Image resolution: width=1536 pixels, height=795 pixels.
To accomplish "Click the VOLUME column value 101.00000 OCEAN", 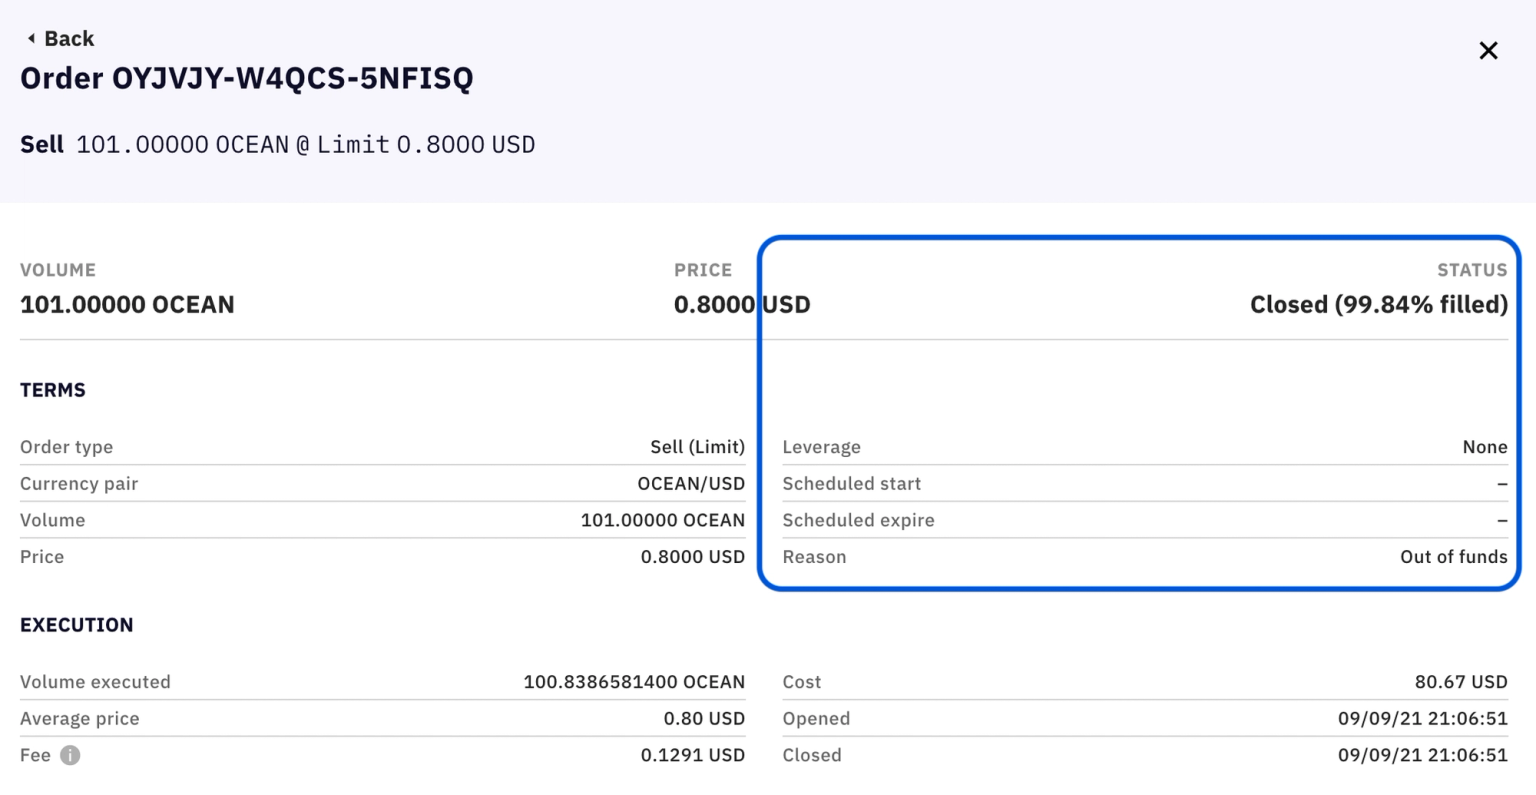I will [x=127, y=304].
